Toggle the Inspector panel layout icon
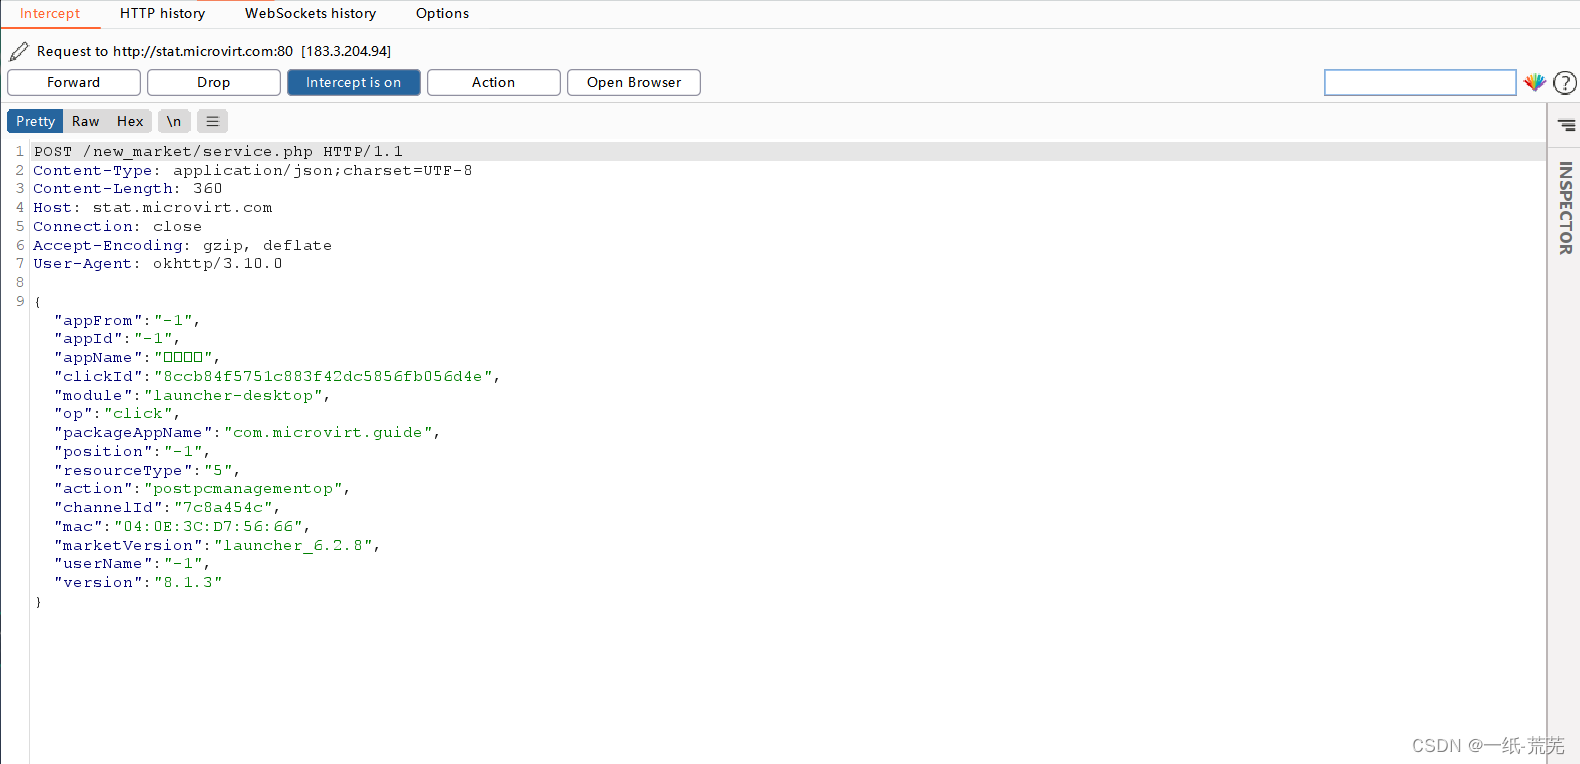 coord(1566,125)
